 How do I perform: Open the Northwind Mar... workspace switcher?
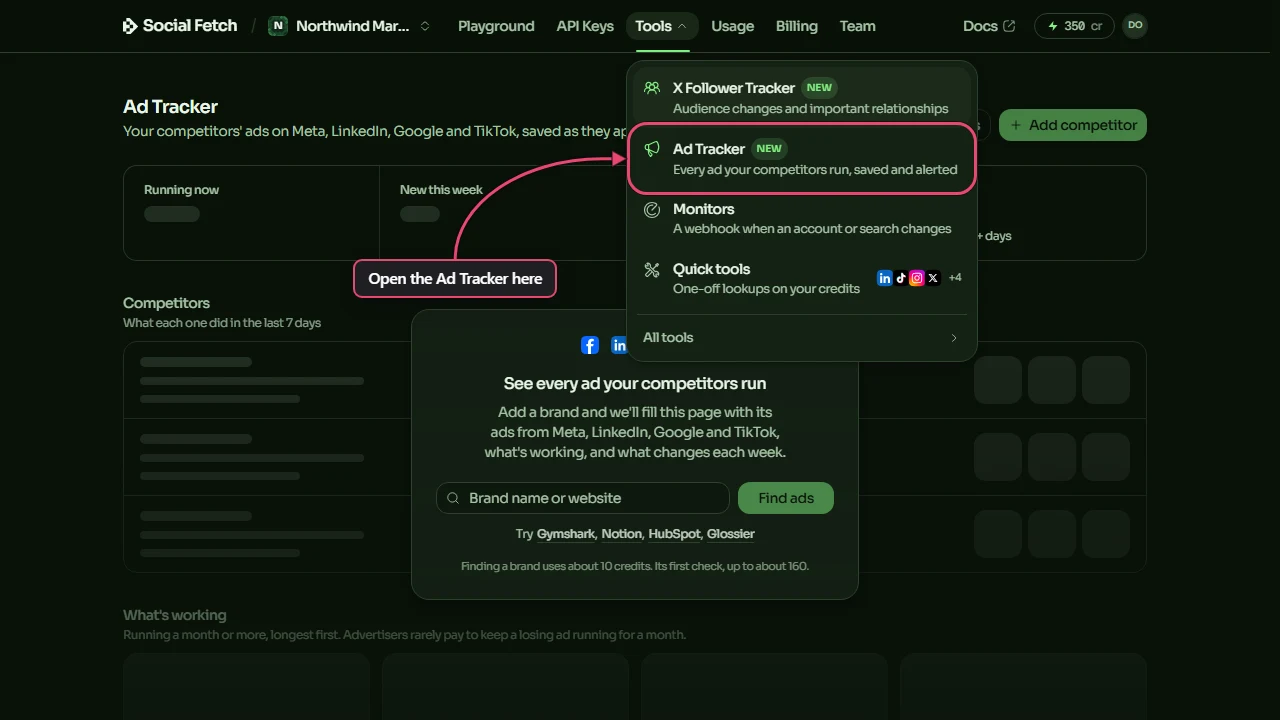pyautogui.click(x=350, y=26)
